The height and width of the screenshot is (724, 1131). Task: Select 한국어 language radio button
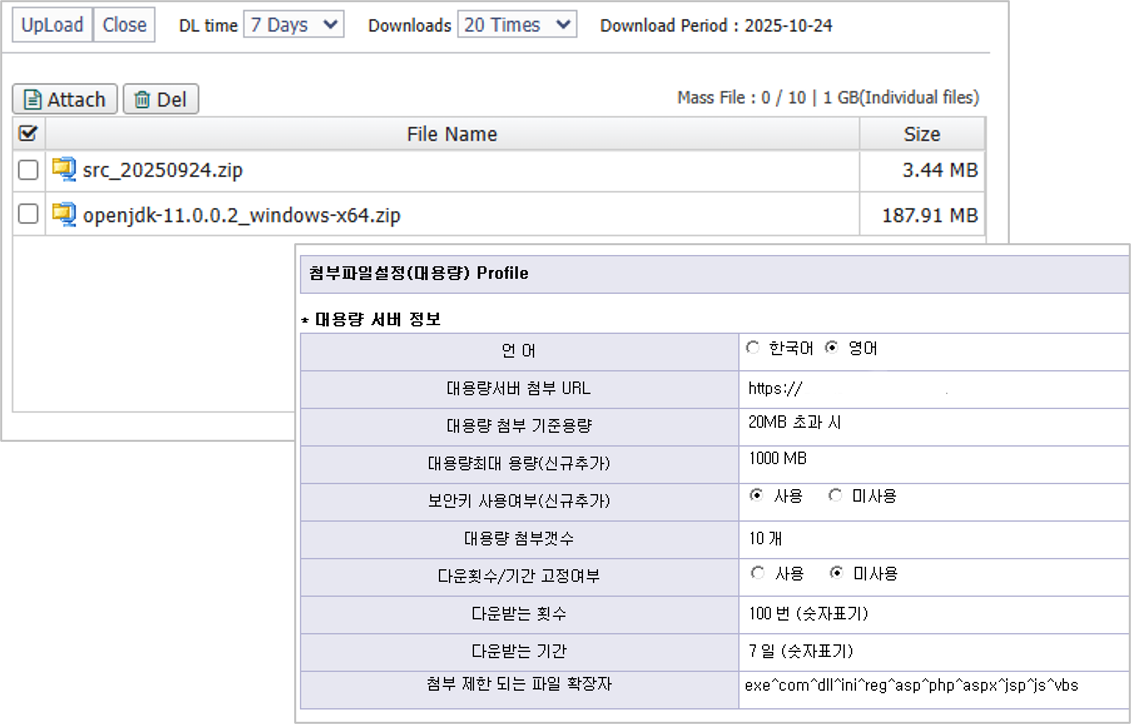(x=753, y=348)
